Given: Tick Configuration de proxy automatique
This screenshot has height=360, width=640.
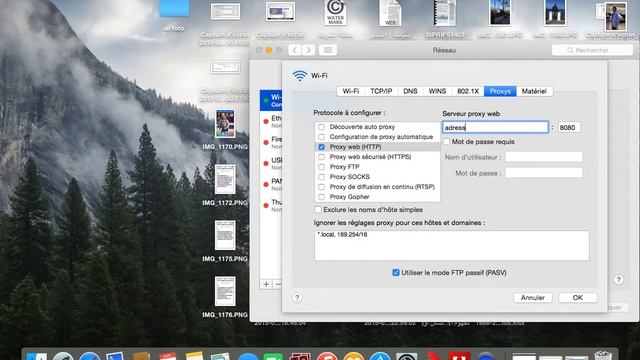Looking at the screenshot, I should pos(321,137).
